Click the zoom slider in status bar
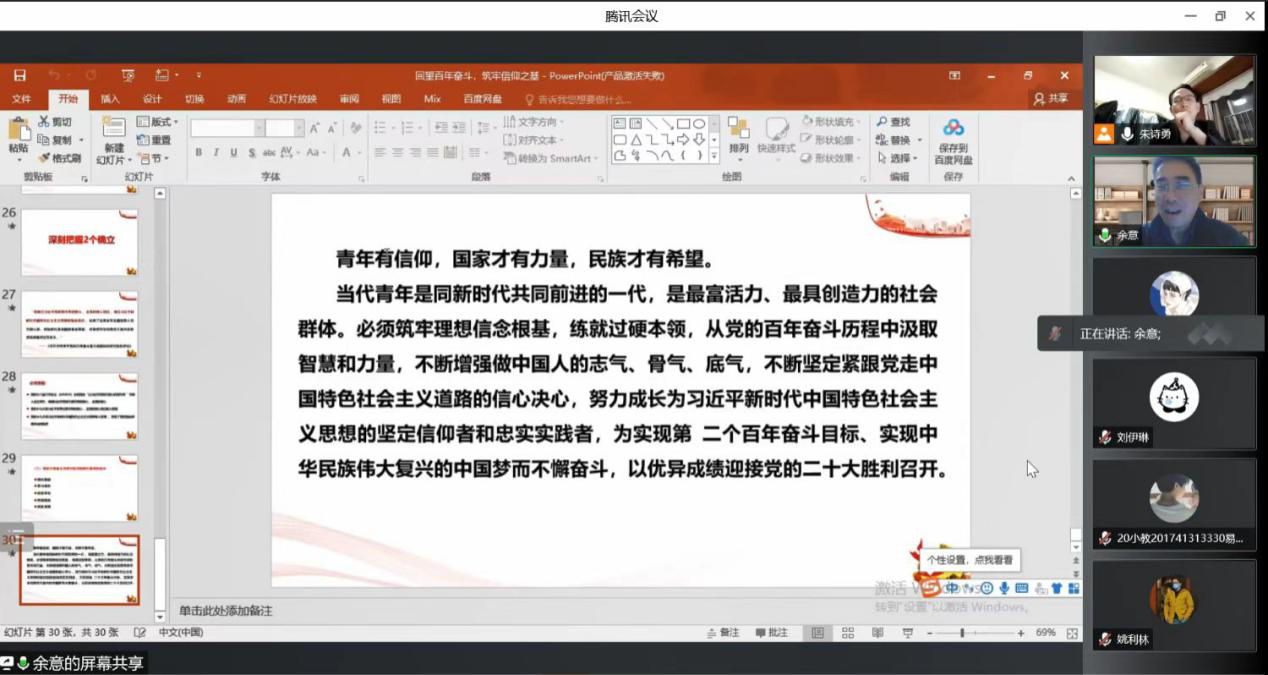The image size is (1268, 675). (x=962, y=633)
